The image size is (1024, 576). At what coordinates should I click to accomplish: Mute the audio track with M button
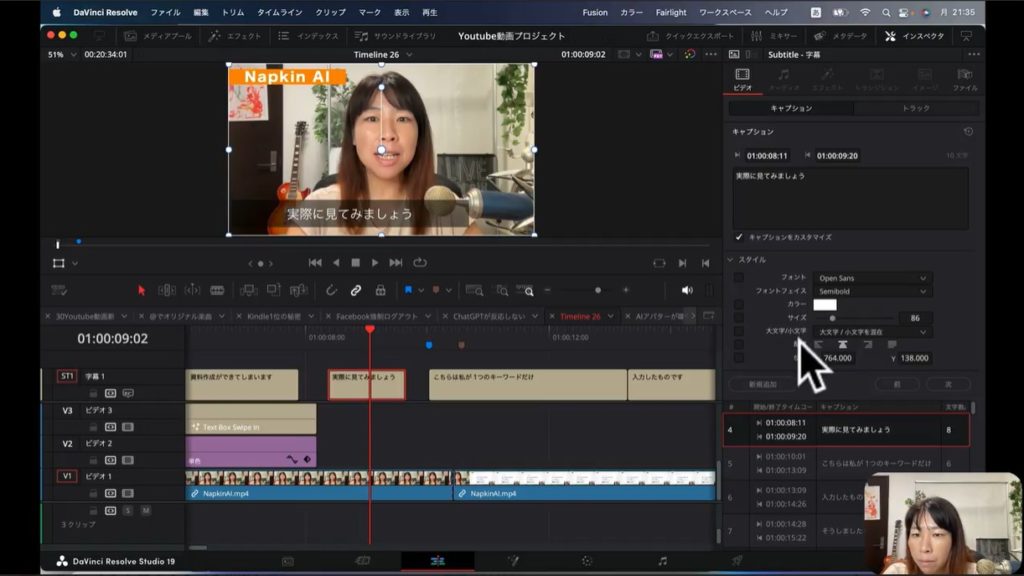point(146,510)
